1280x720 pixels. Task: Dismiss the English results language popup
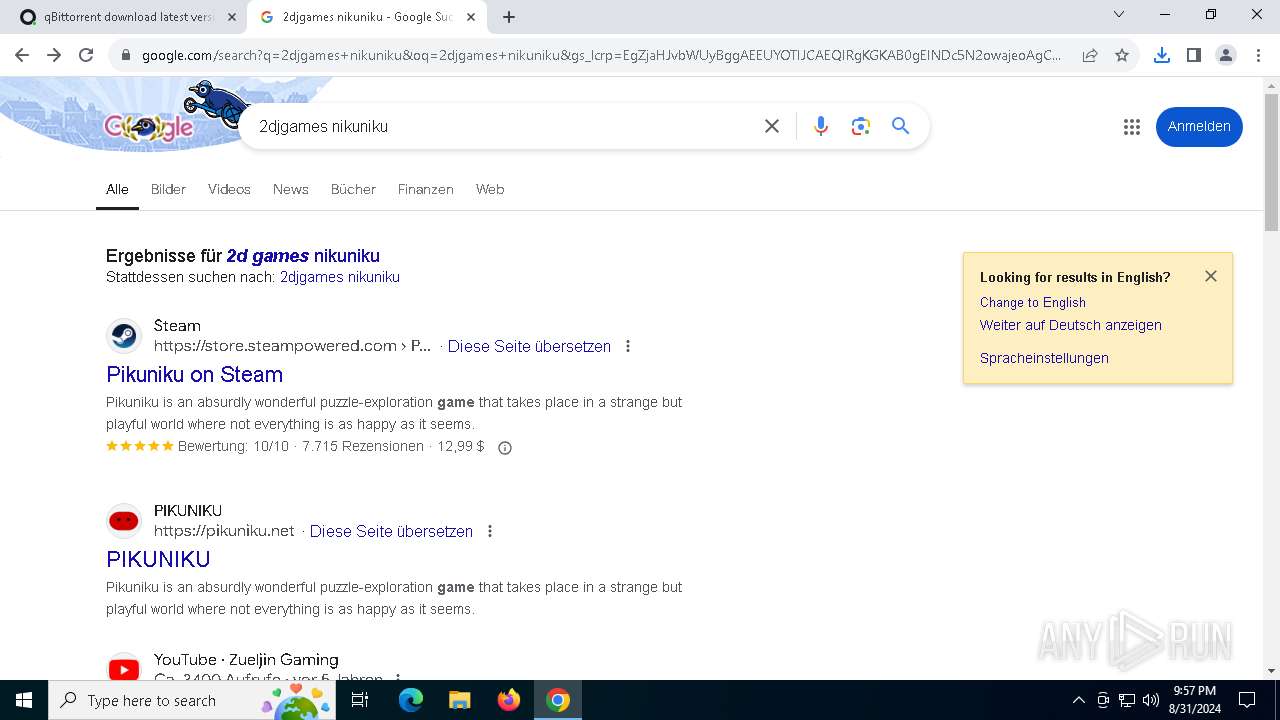[x=1211, y=276]
